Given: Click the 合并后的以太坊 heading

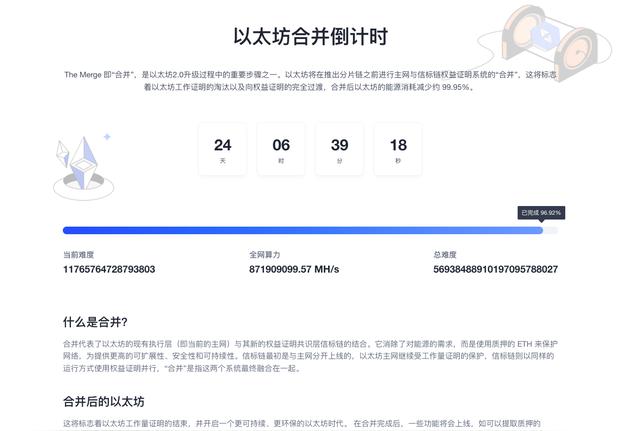Looking at the screenshot, I should [104, 402].
